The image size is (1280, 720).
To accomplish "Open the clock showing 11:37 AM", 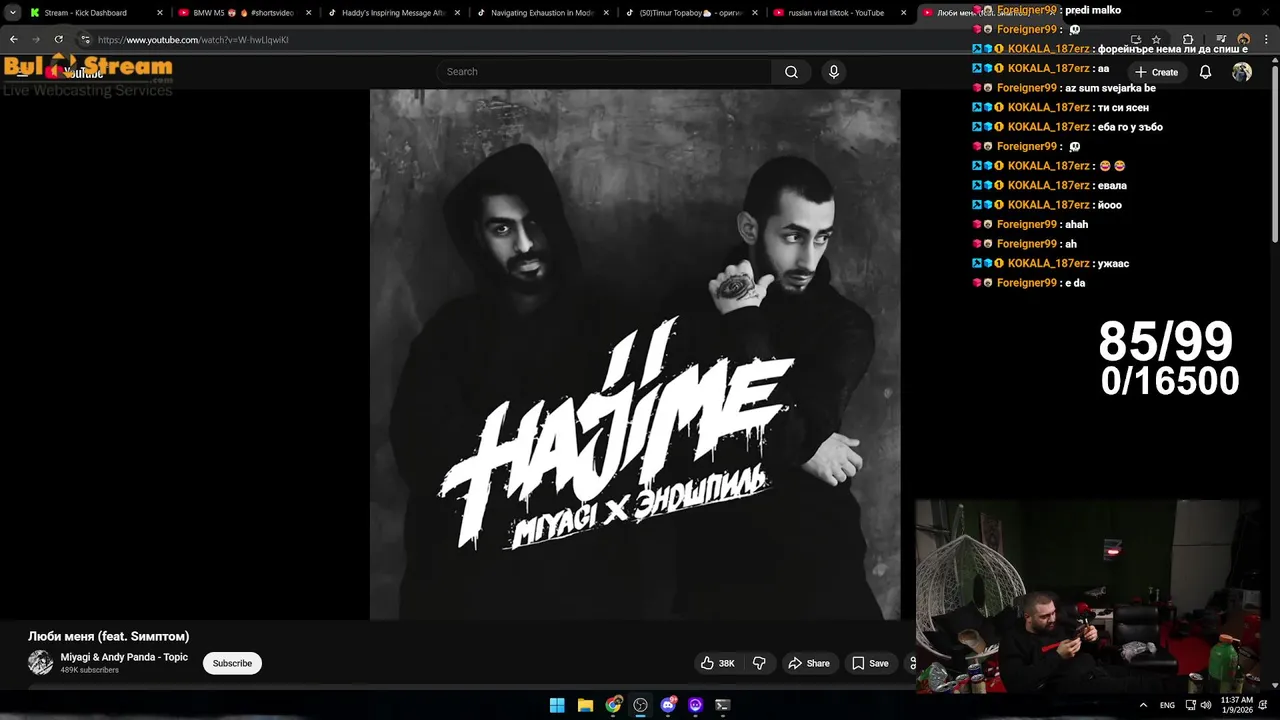I will pos(1236,705).
